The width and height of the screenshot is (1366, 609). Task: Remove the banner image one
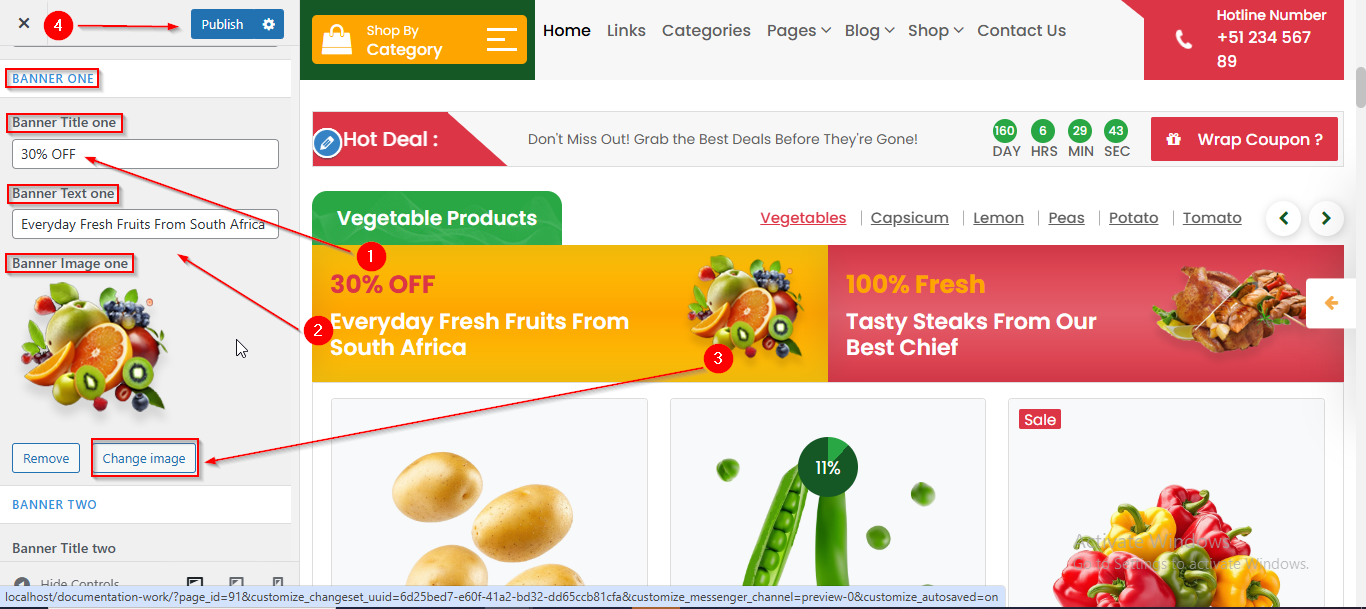pos(46,458)
